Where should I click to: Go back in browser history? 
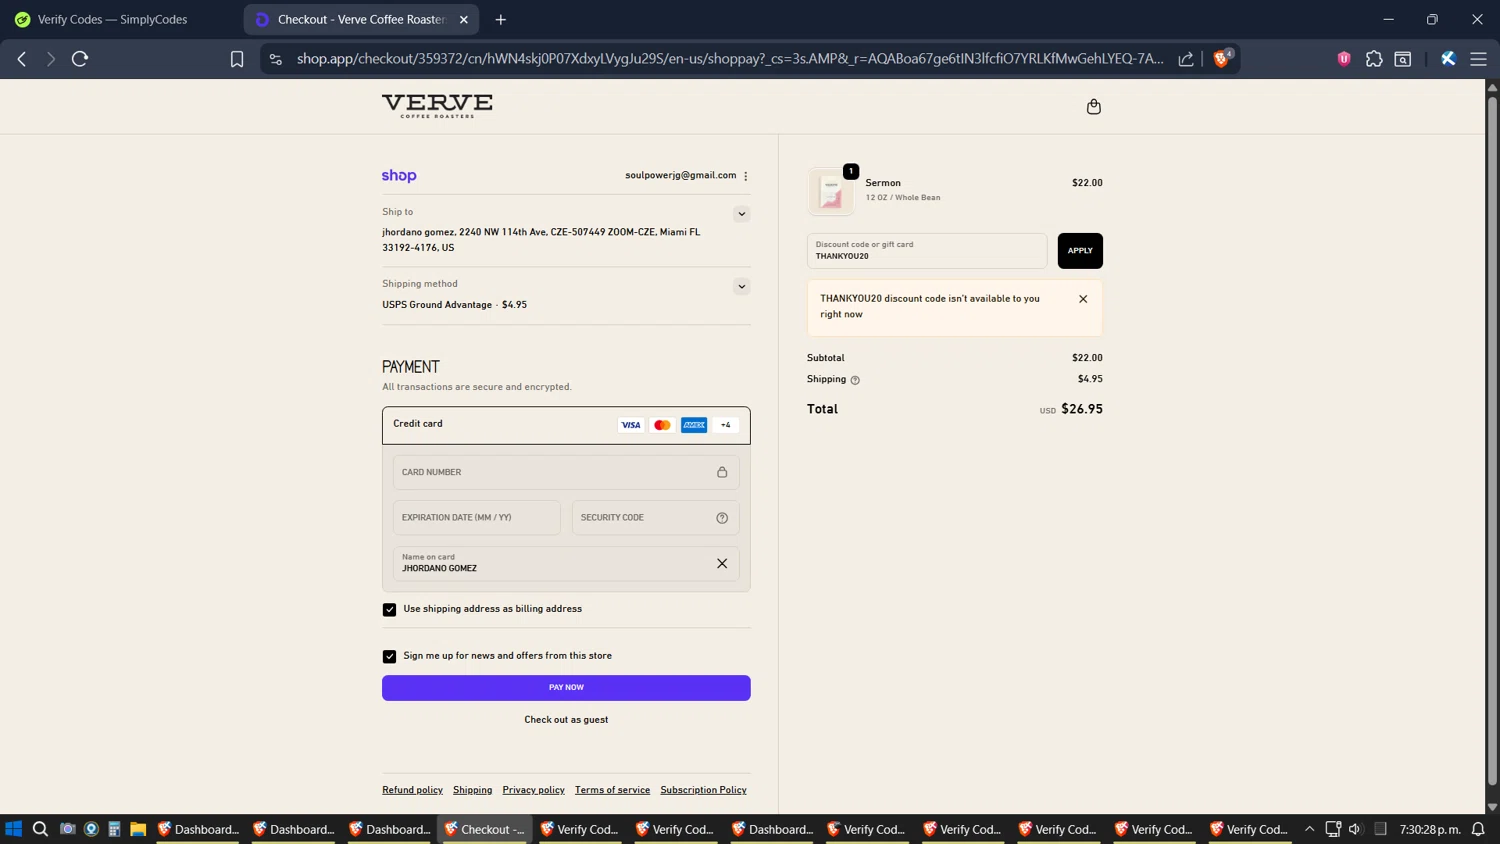(22, 59)
